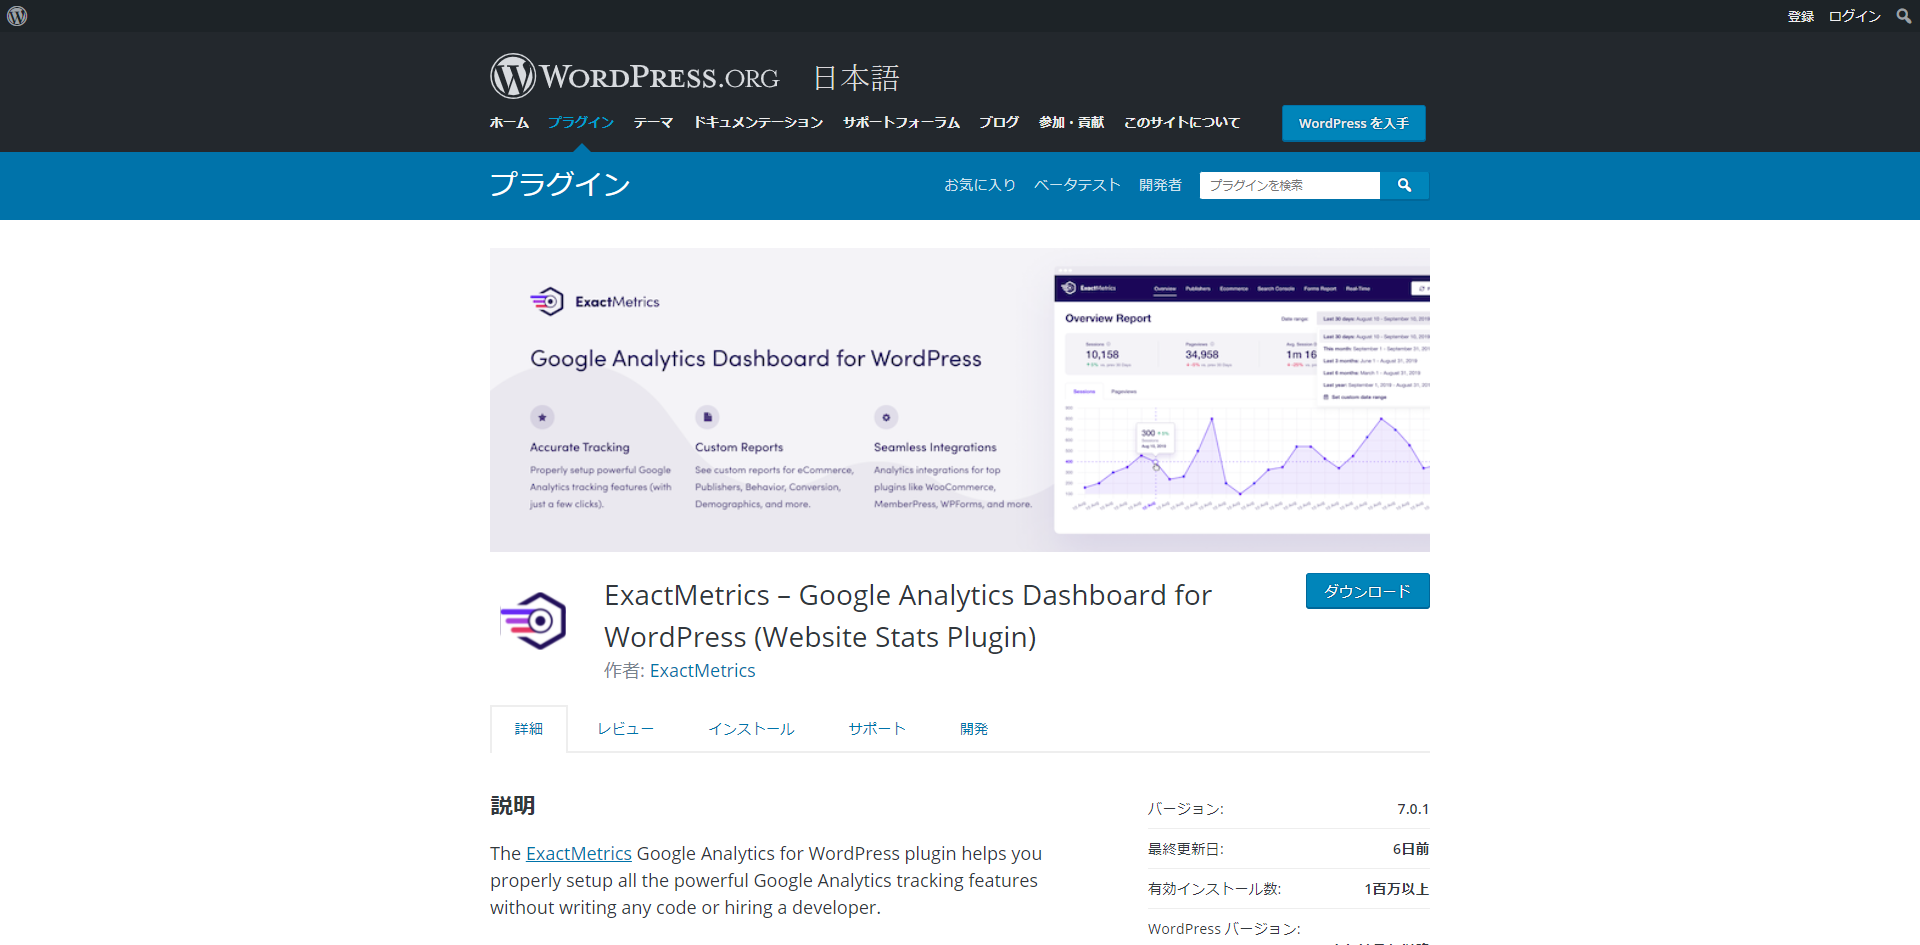Navigate to ホーム in the main menu
Image resolution: width=1920 pixels, height=945 pixels.
coord(509,122)
